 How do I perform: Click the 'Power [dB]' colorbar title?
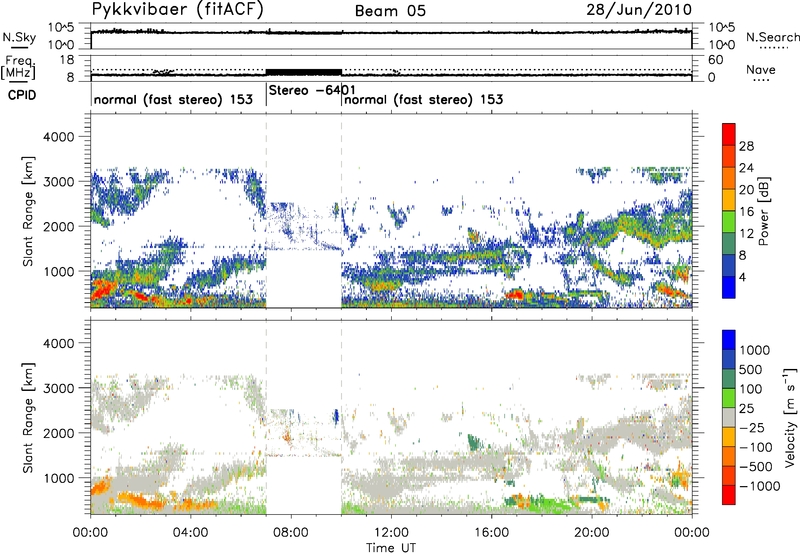(763, 211)
